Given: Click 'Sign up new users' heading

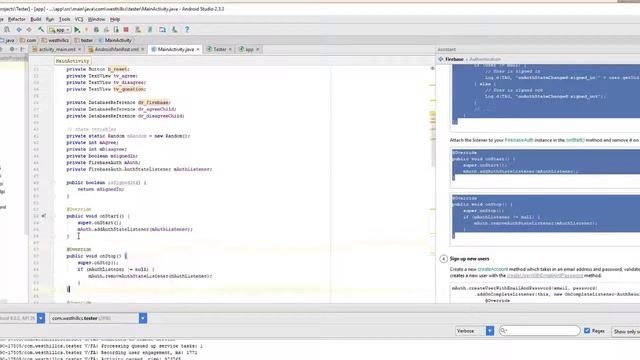Looking at the screenshot, I should (x=469, y=259).
